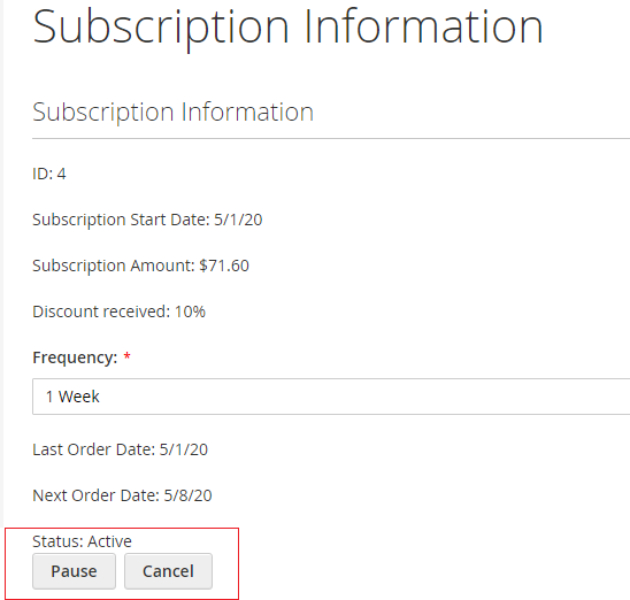Screen dimensions: 630x600
Task: Select the smaller Subscription Information section heading
Action: 173,111
